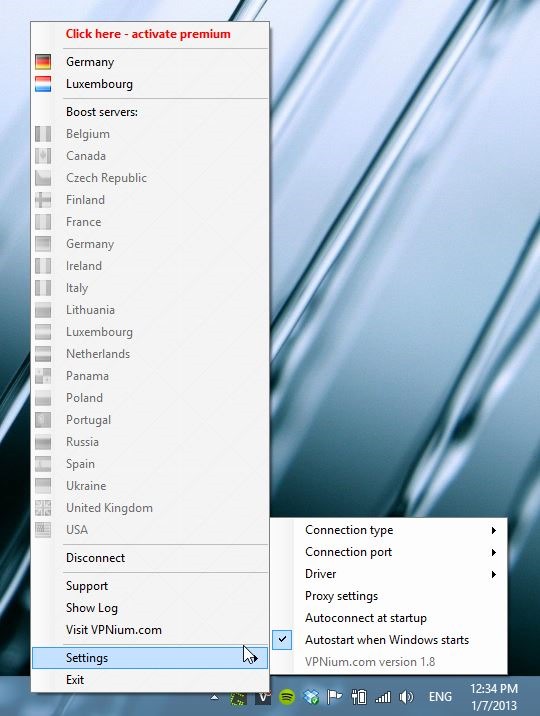Click the green chip tray icon
This screenshot has width=540, height=716.
point(238,697)
